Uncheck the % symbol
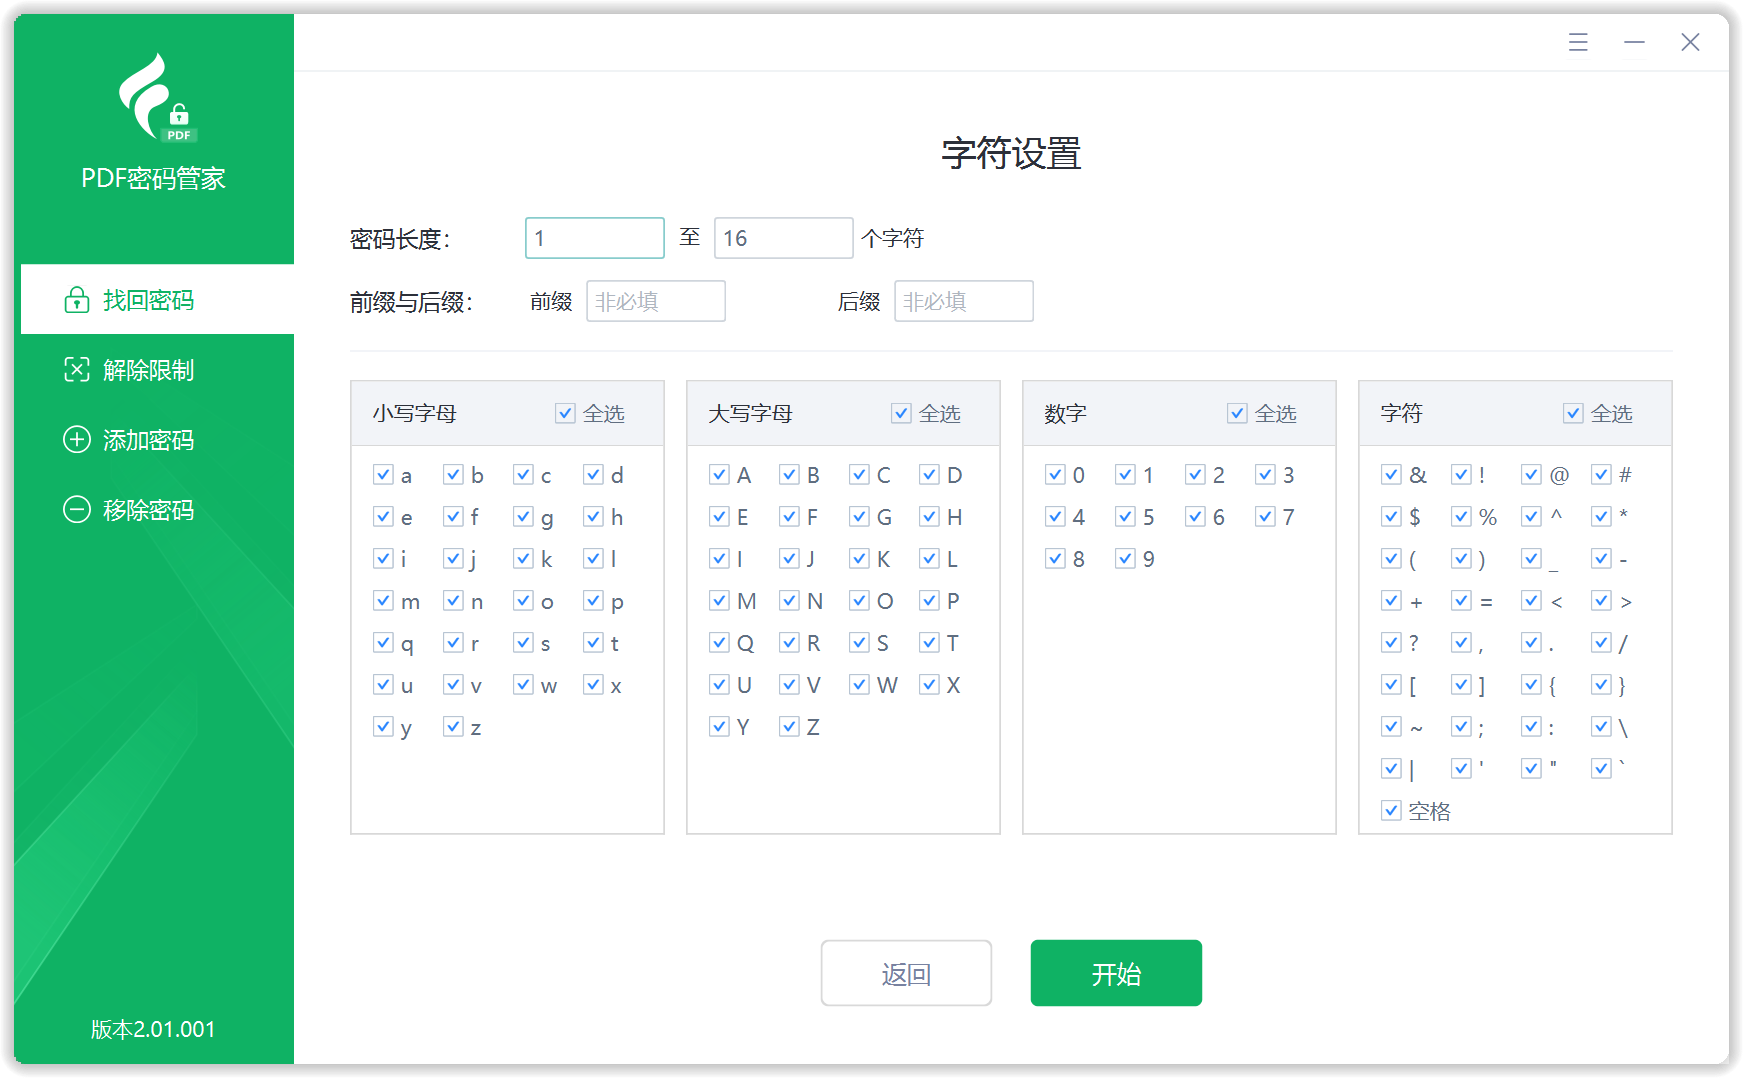Image resolution: width=1743 pixels, height=1078 pixels. click(1461, 516)
